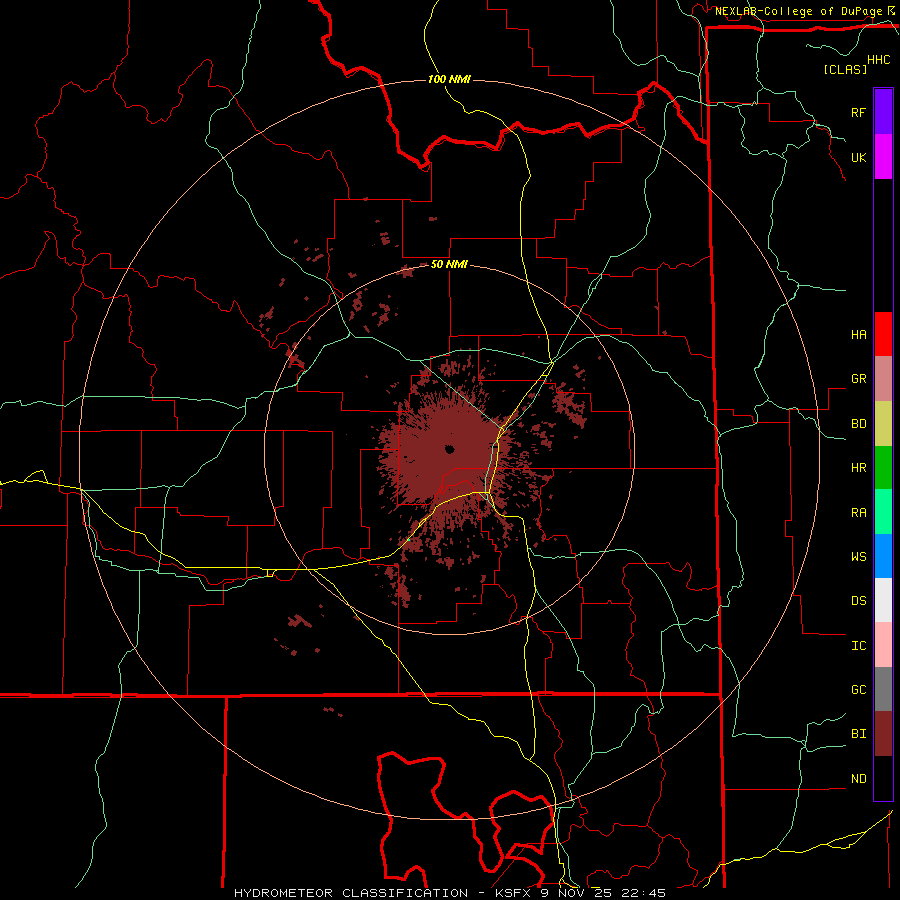Click the HA red legend swatch
Screen dimensions: 900x900
tap(883, 334)
